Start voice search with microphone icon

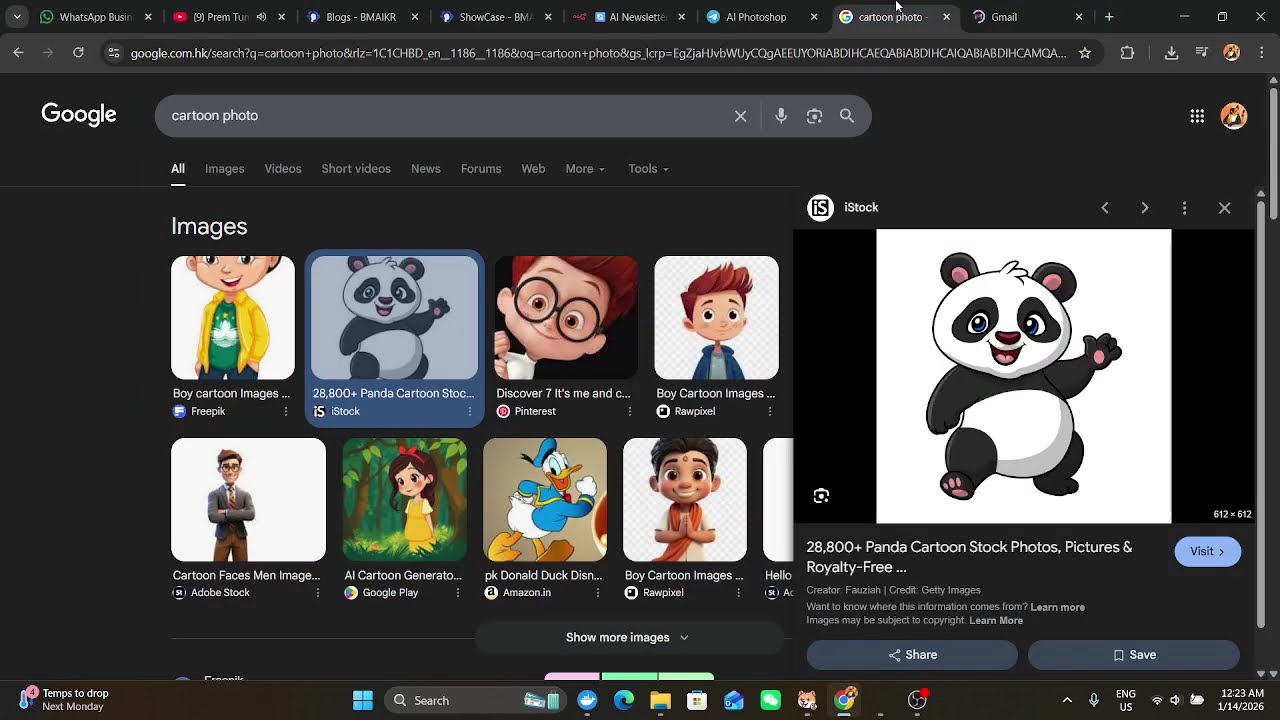click(x=781, y=116)
